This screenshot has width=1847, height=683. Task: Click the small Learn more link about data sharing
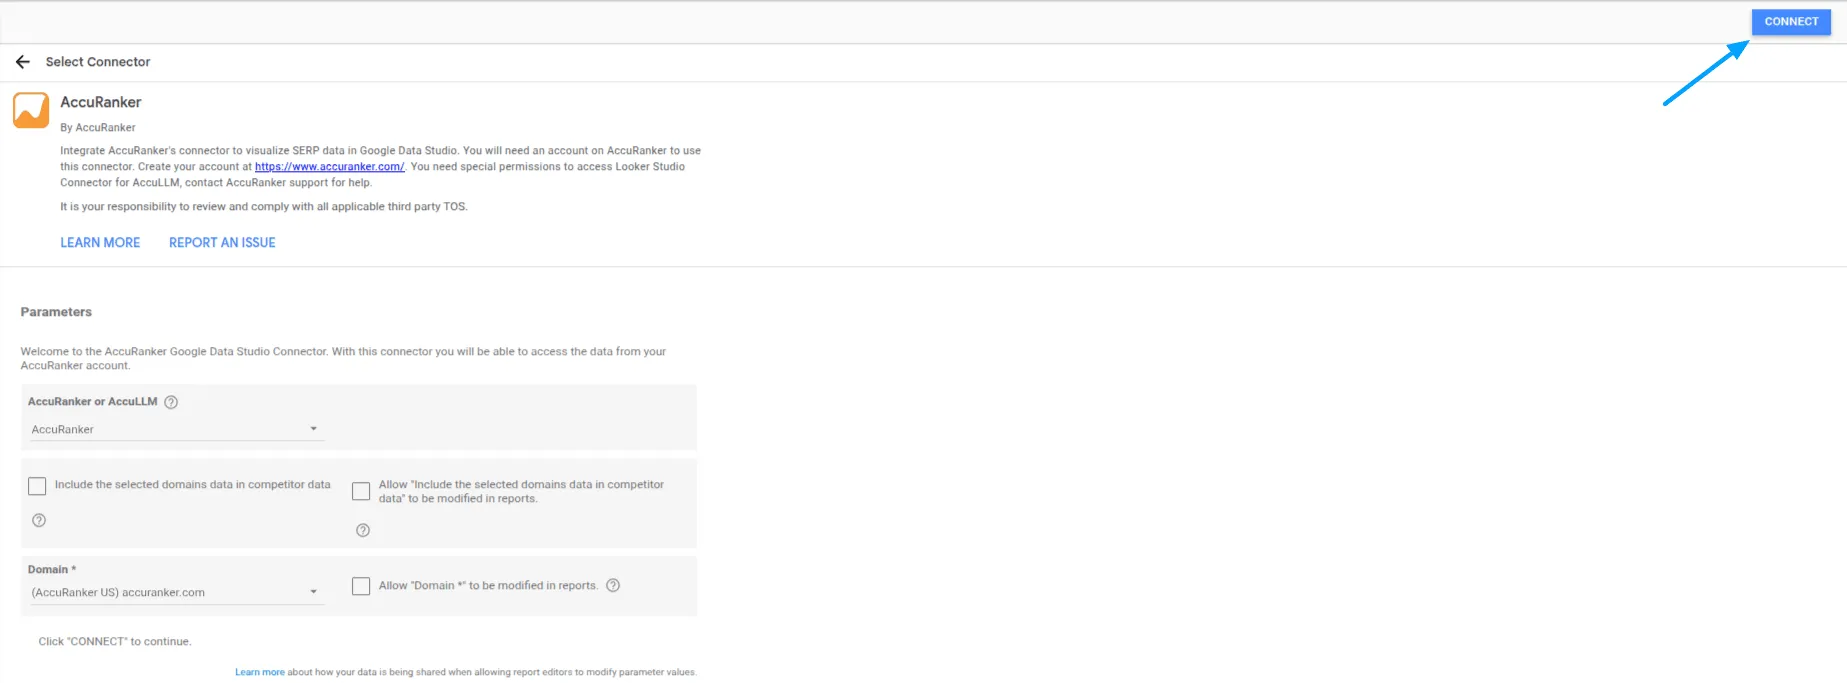coord(259,672)
